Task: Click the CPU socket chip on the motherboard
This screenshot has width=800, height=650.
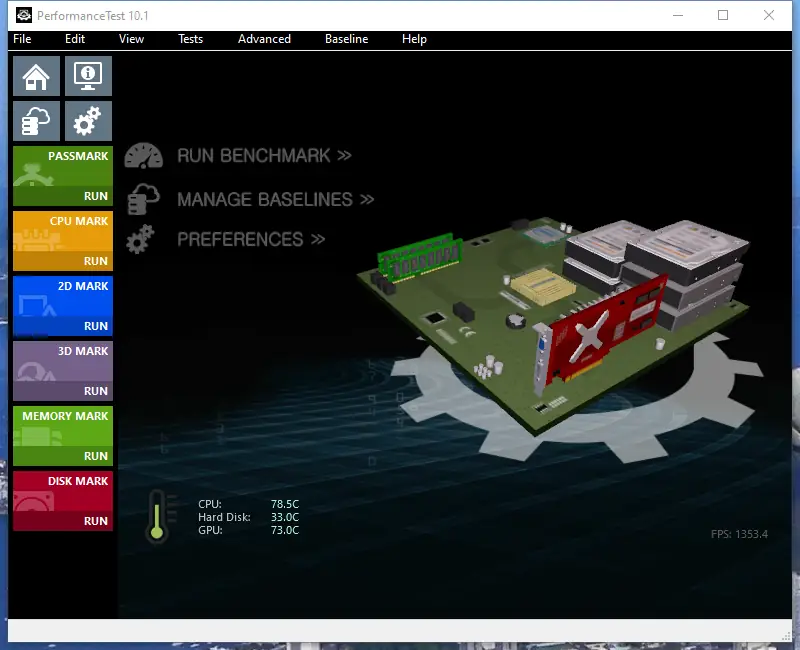Action: tap(543, 286)
